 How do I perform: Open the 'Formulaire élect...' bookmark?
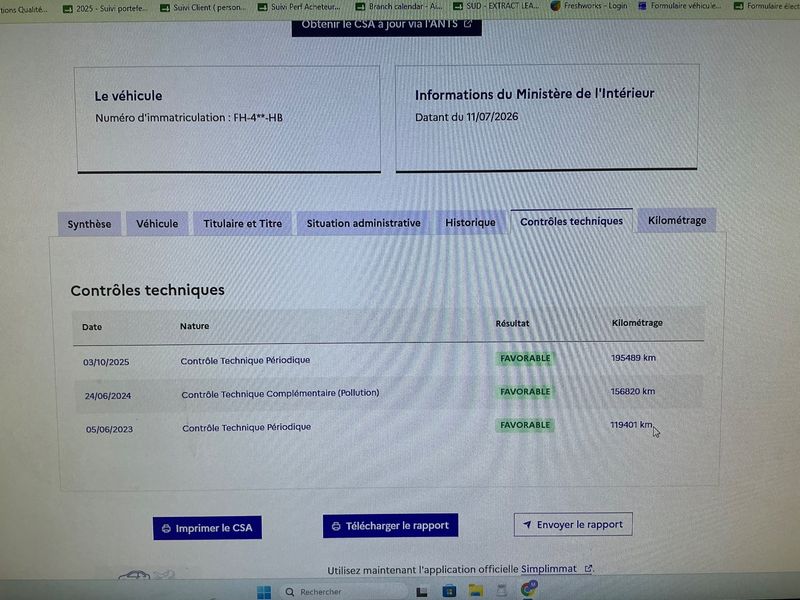click(x=766, y=6)
